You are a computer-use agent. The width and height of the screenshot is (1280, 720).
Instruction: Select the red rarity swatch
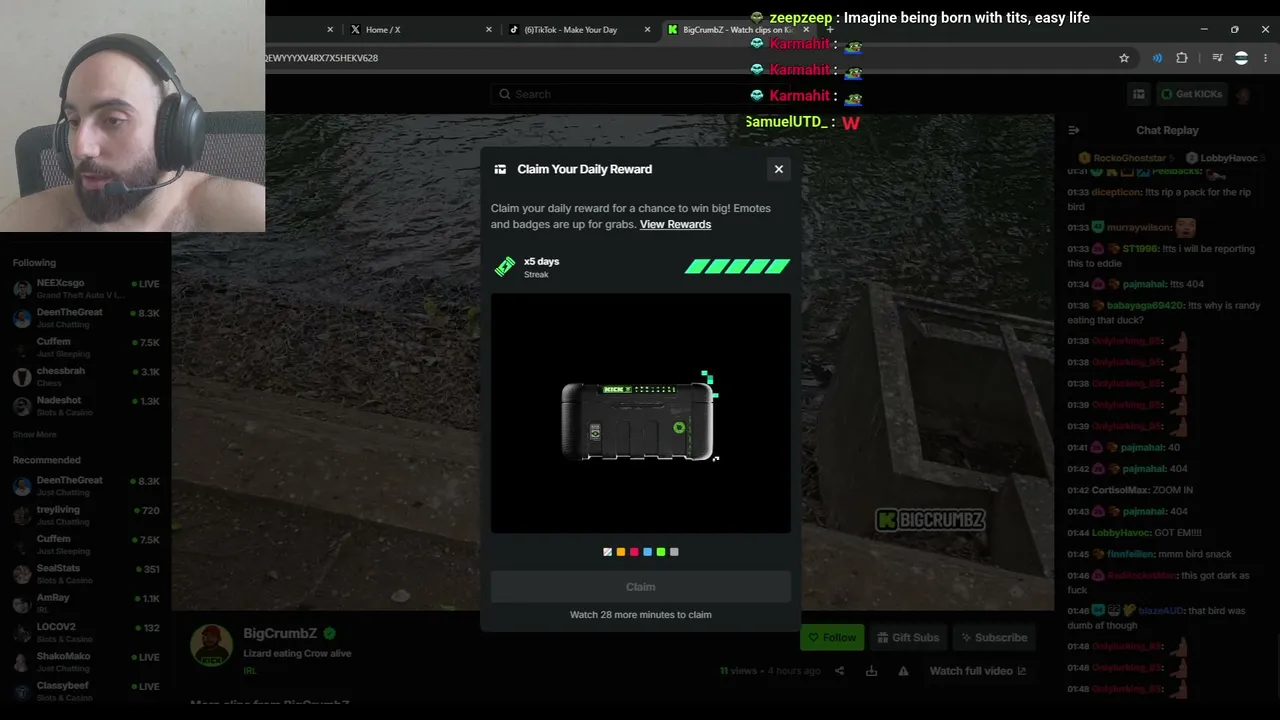pyautogui.click(x=634, y=552)
